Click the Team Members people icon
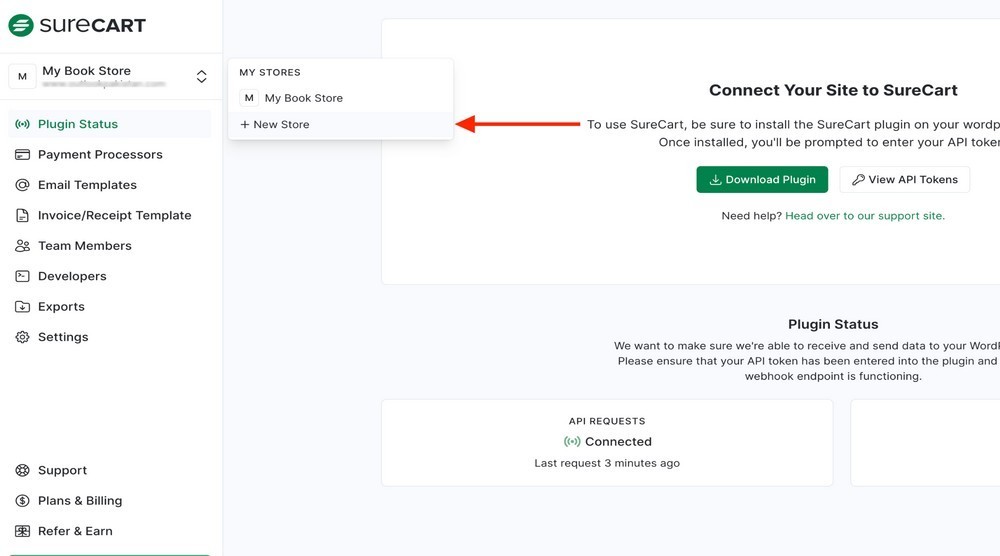 click(x=22, y=245)
